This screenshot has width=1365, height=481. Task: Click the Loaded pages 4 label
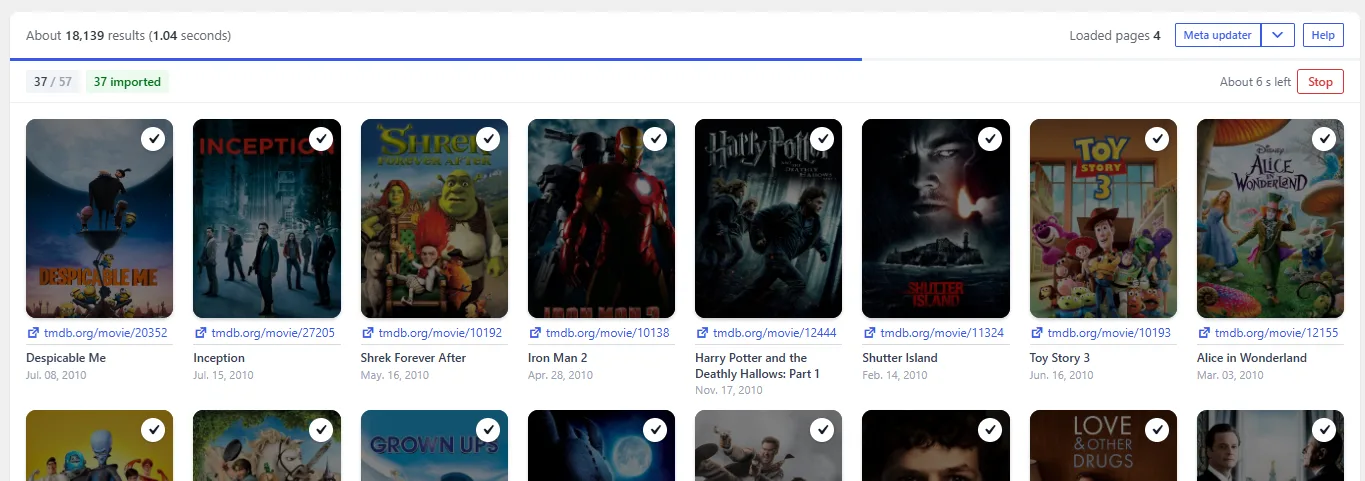tap(1115, 35)
